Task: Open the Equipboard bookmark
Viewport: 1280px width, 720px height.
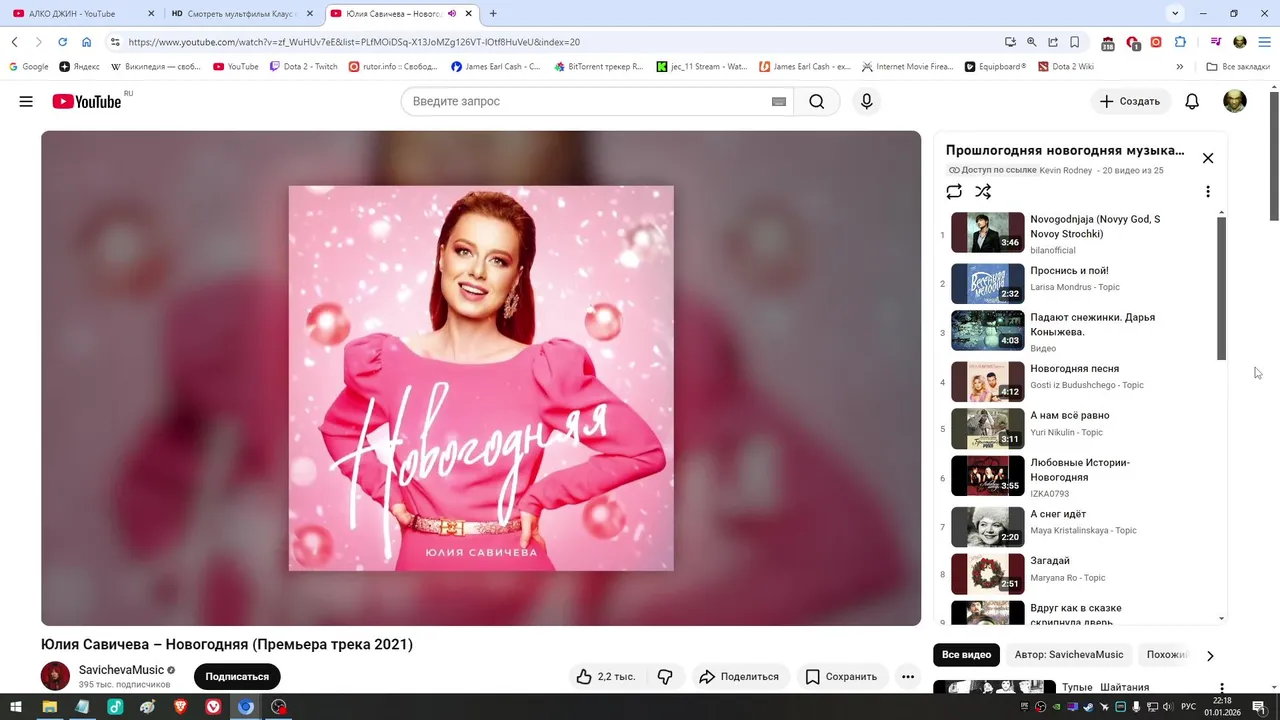Action: coord(996,67)
